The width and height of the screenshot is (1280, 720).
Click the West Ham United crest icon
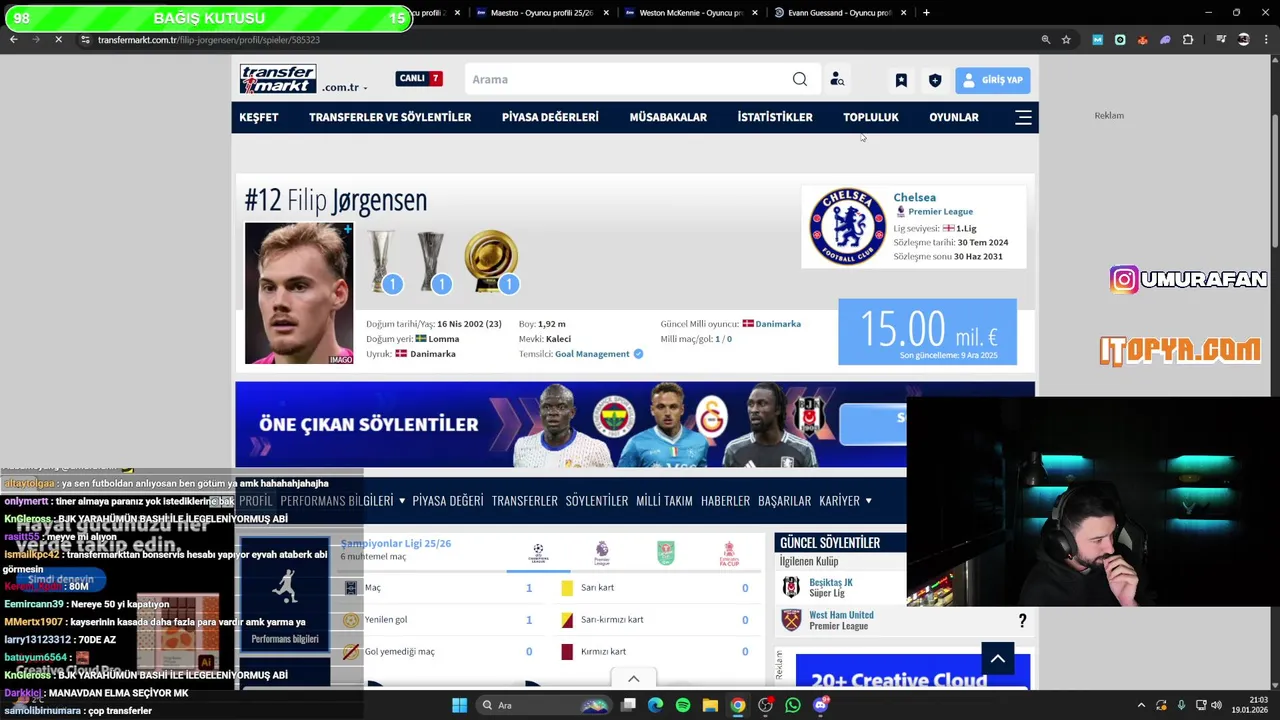pos(791,620)
